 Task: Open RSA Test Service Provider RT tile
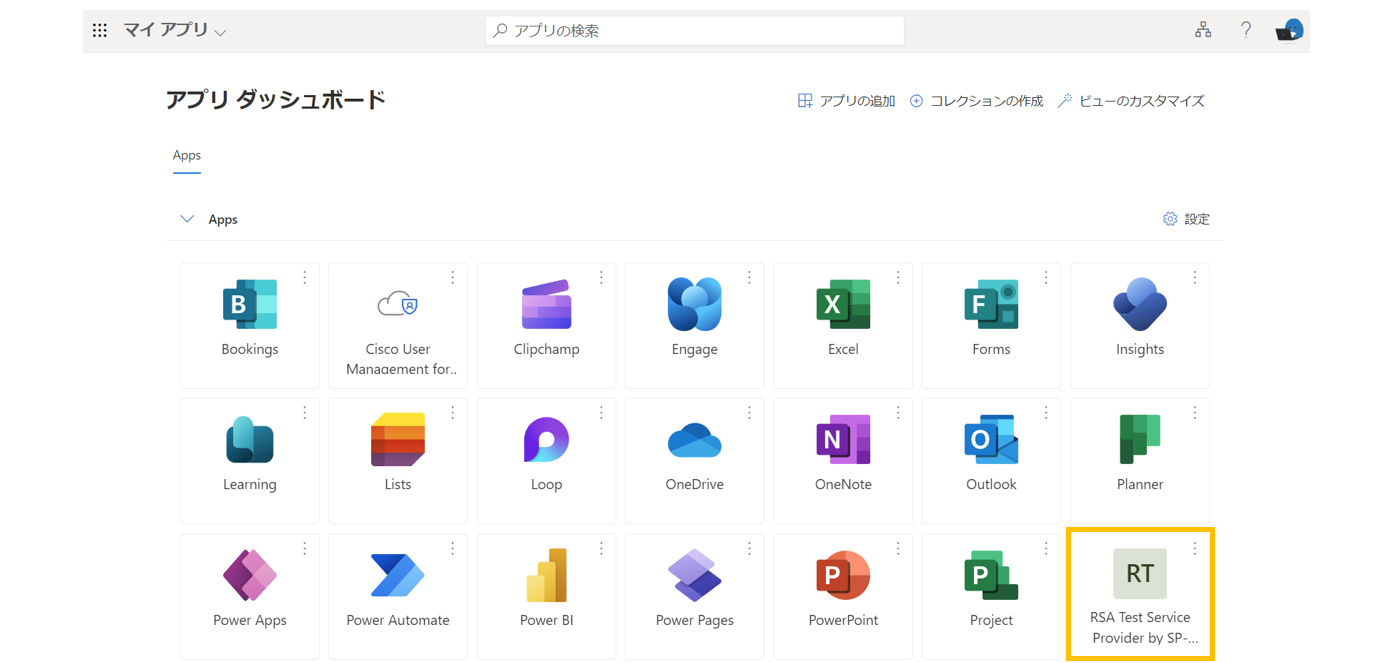[x=1140, y=596]
